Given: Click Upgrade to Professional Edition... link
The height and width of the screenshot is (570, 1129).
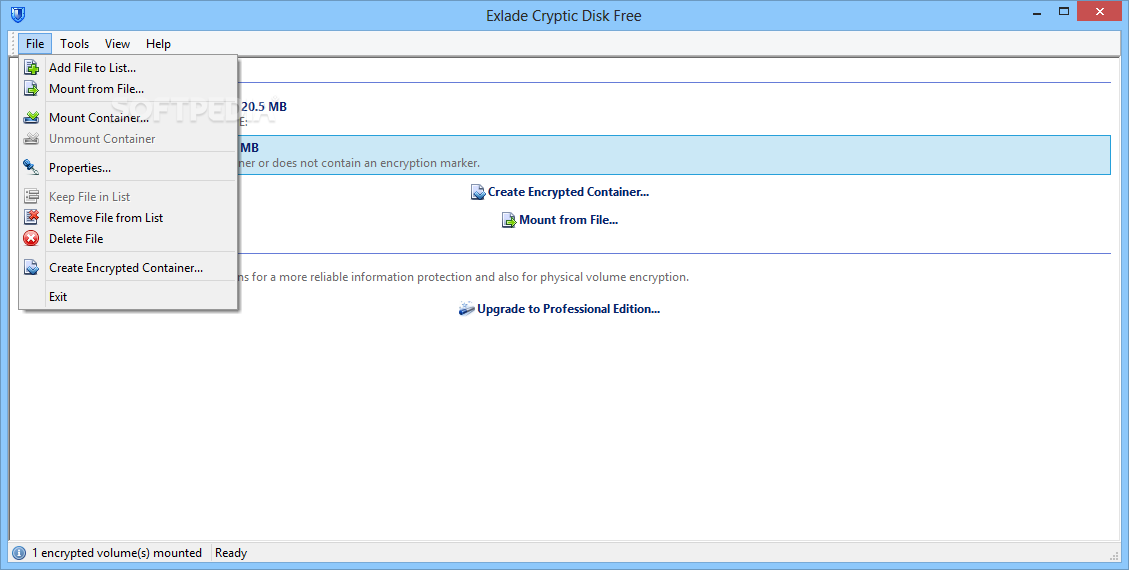Looking at the screenshot, I should point(568,309).
